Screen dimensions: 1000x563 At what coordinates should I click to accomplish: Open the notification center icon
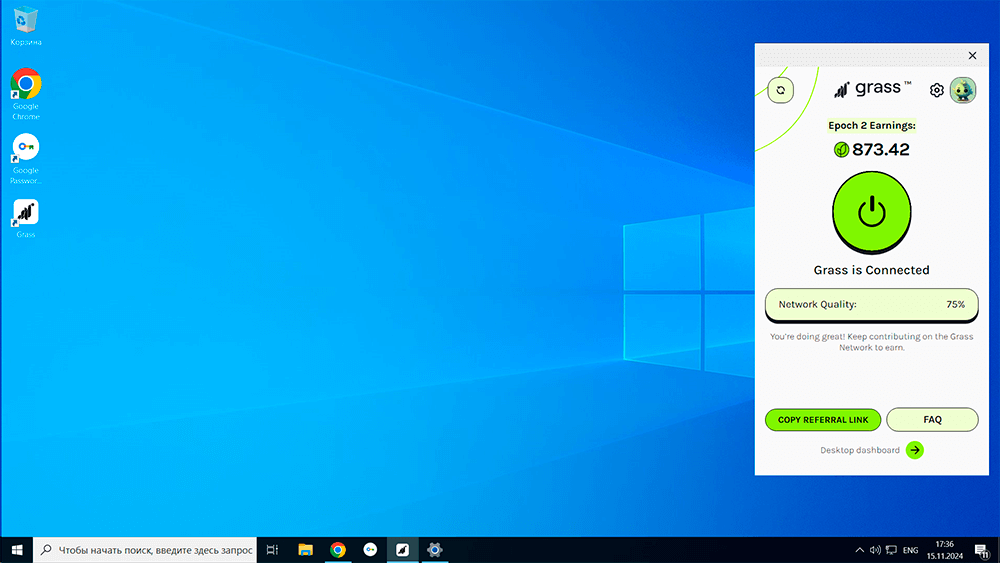tap(982, 550)
